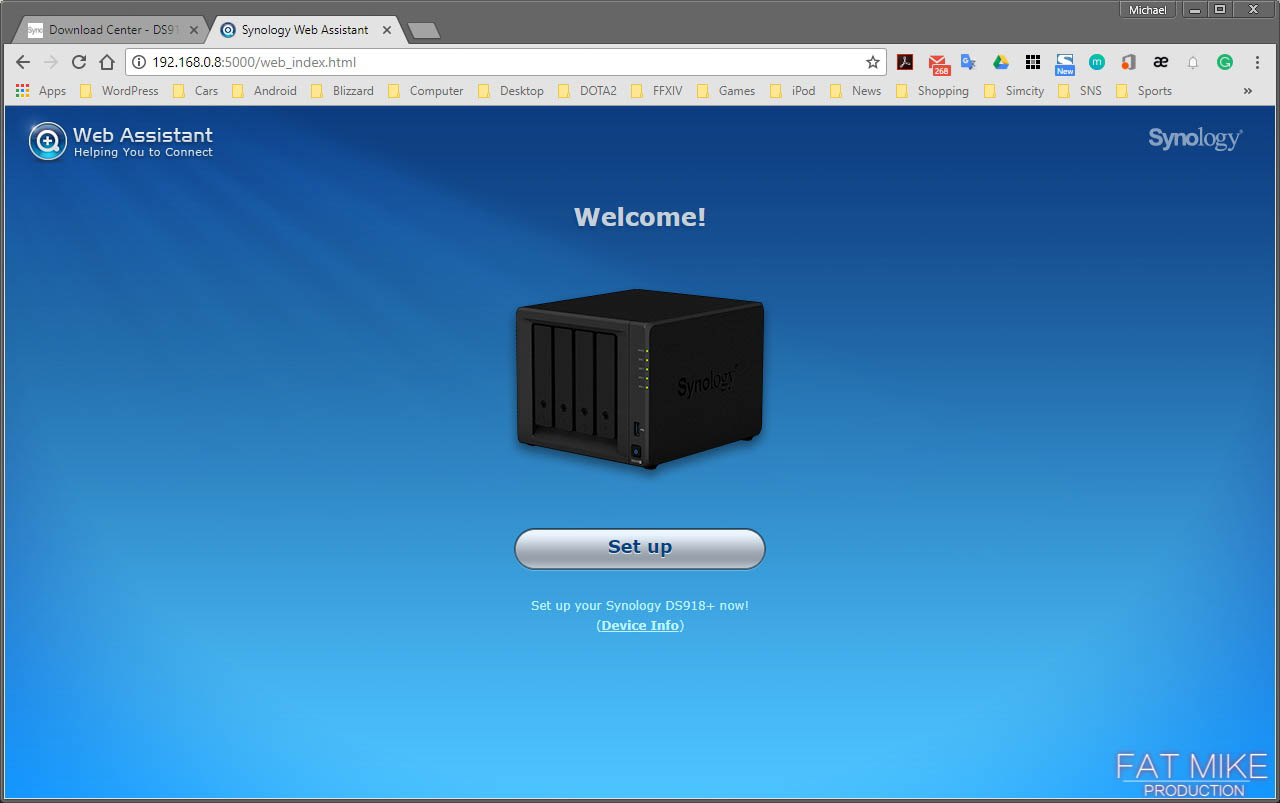Open the News bookmark folder

855,91
